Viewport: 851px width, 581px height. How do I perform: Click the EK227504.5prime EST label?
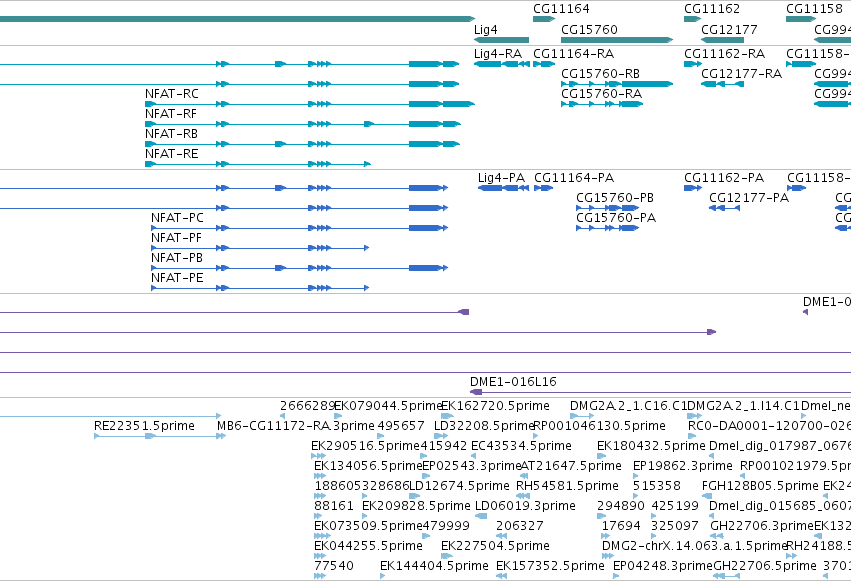pyautogui.click(x=495, y=546)
